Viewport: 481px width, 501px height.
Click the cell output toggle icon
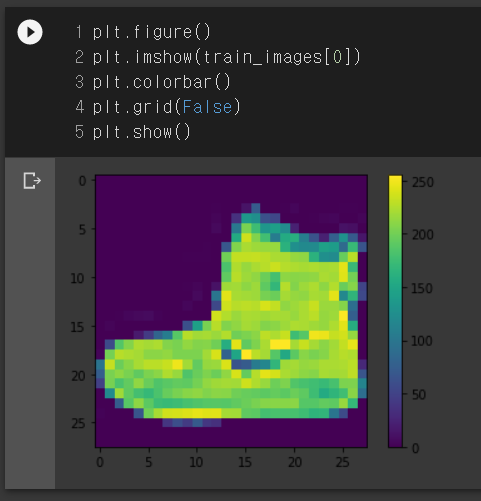point(32,181)
